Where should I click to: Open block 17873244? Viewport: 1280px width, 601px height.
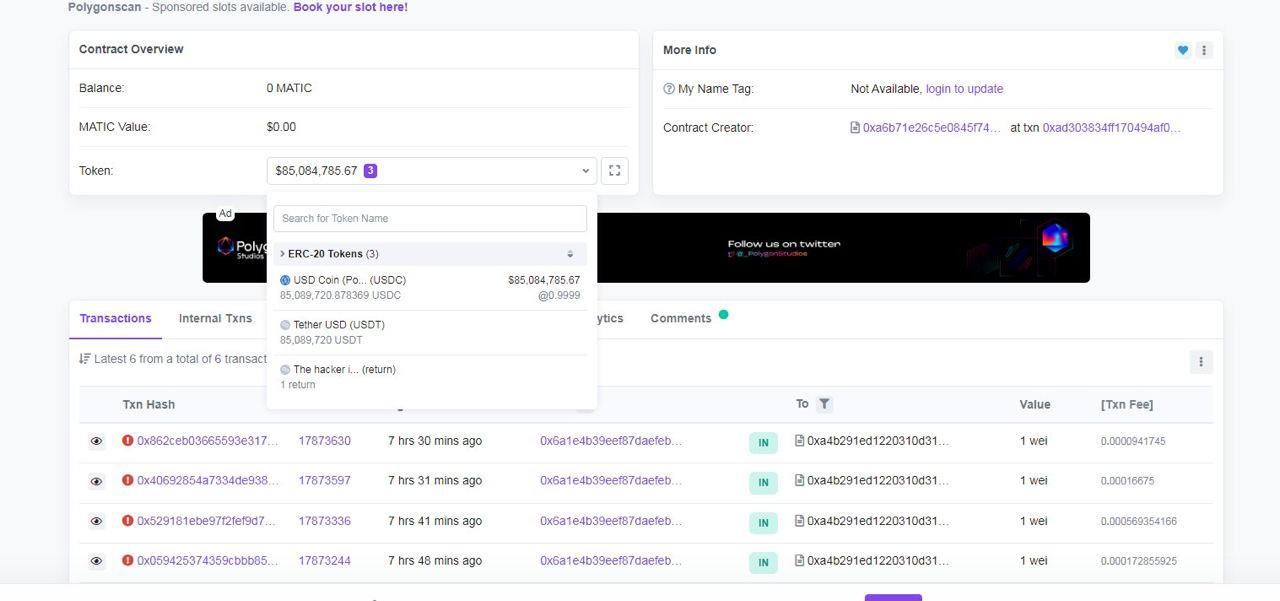tap(324, 561)
